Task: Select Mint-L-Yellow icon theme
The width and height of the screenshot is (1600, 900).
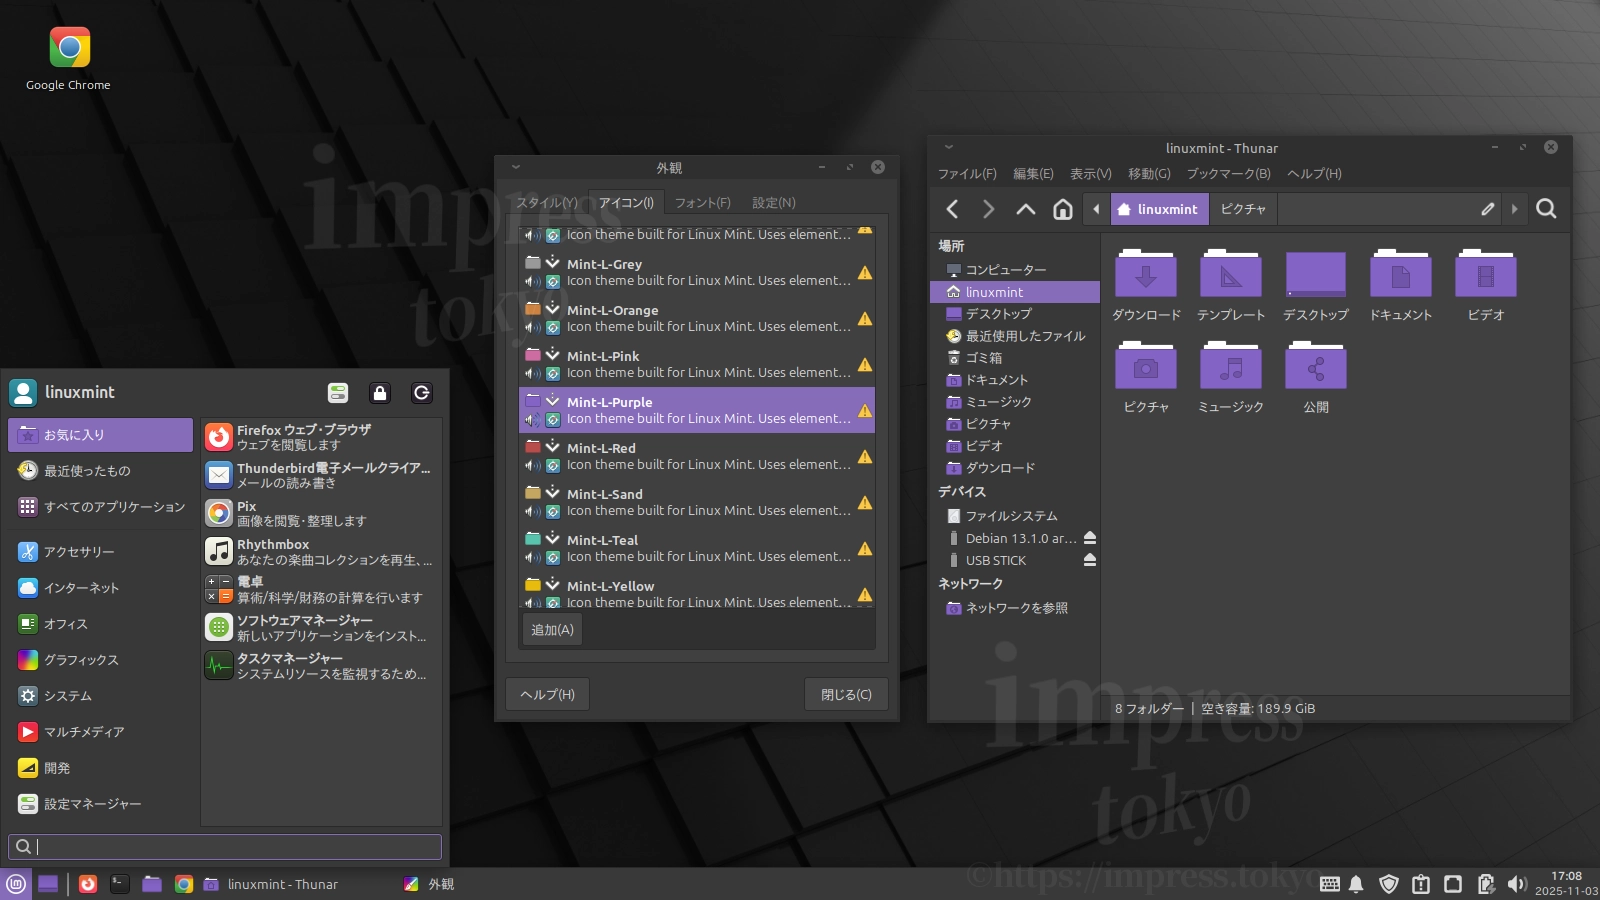Action: point(697,592)
